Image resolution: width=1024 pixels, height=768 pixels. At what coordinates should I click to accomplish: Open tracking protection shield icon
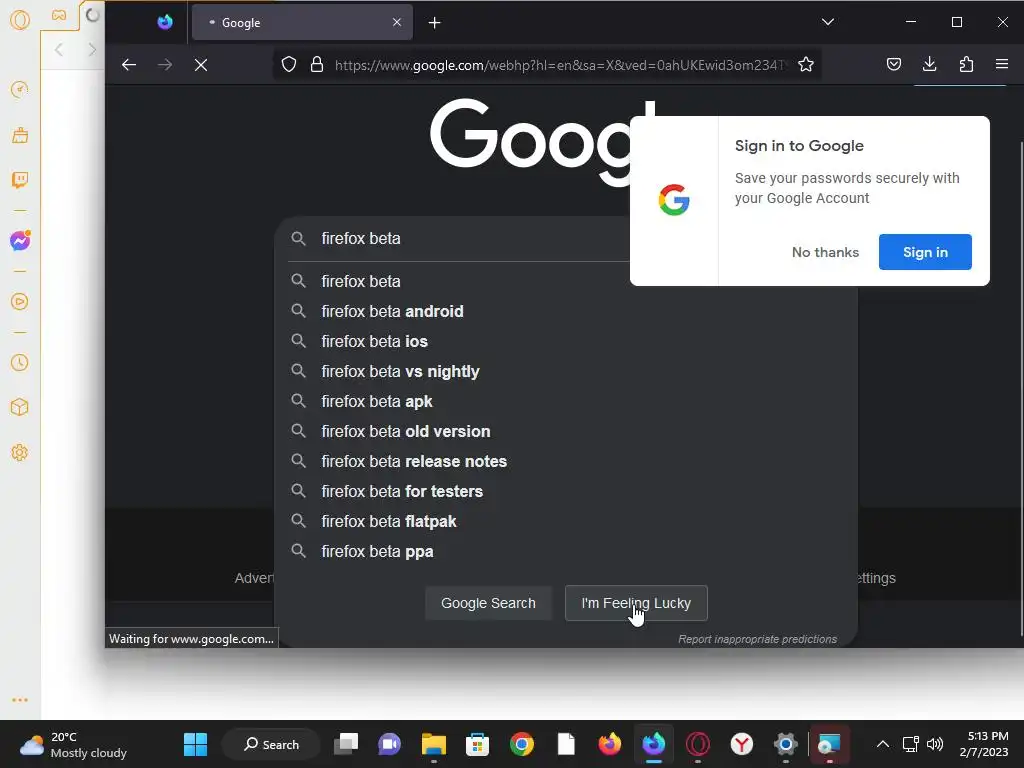289,65
